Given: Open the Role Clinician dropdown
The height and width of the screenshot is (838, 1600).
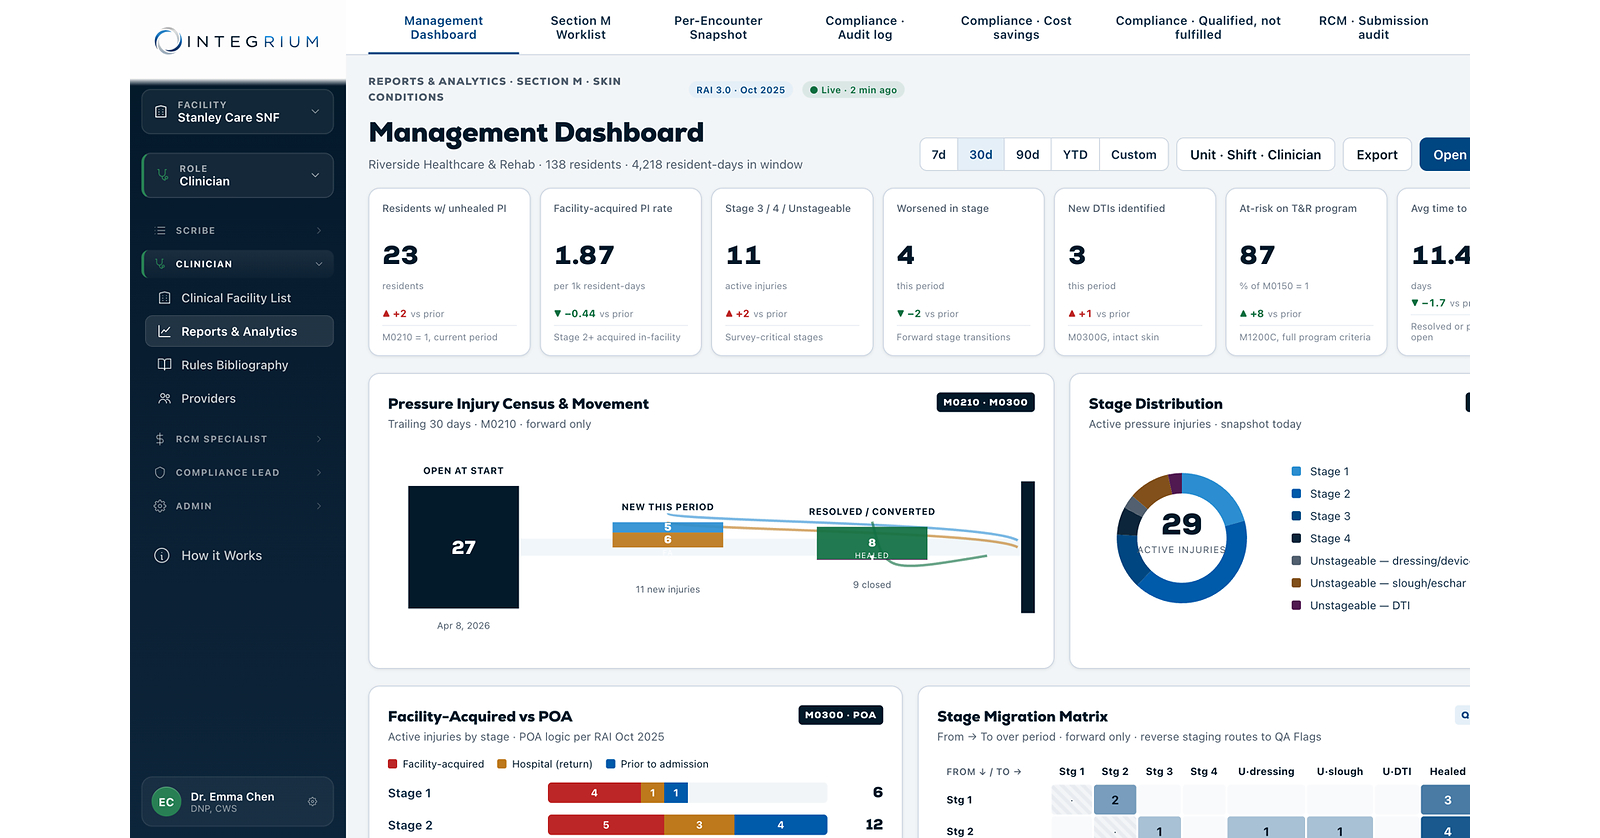Looking at the screenshot, I should pos(237,175).
